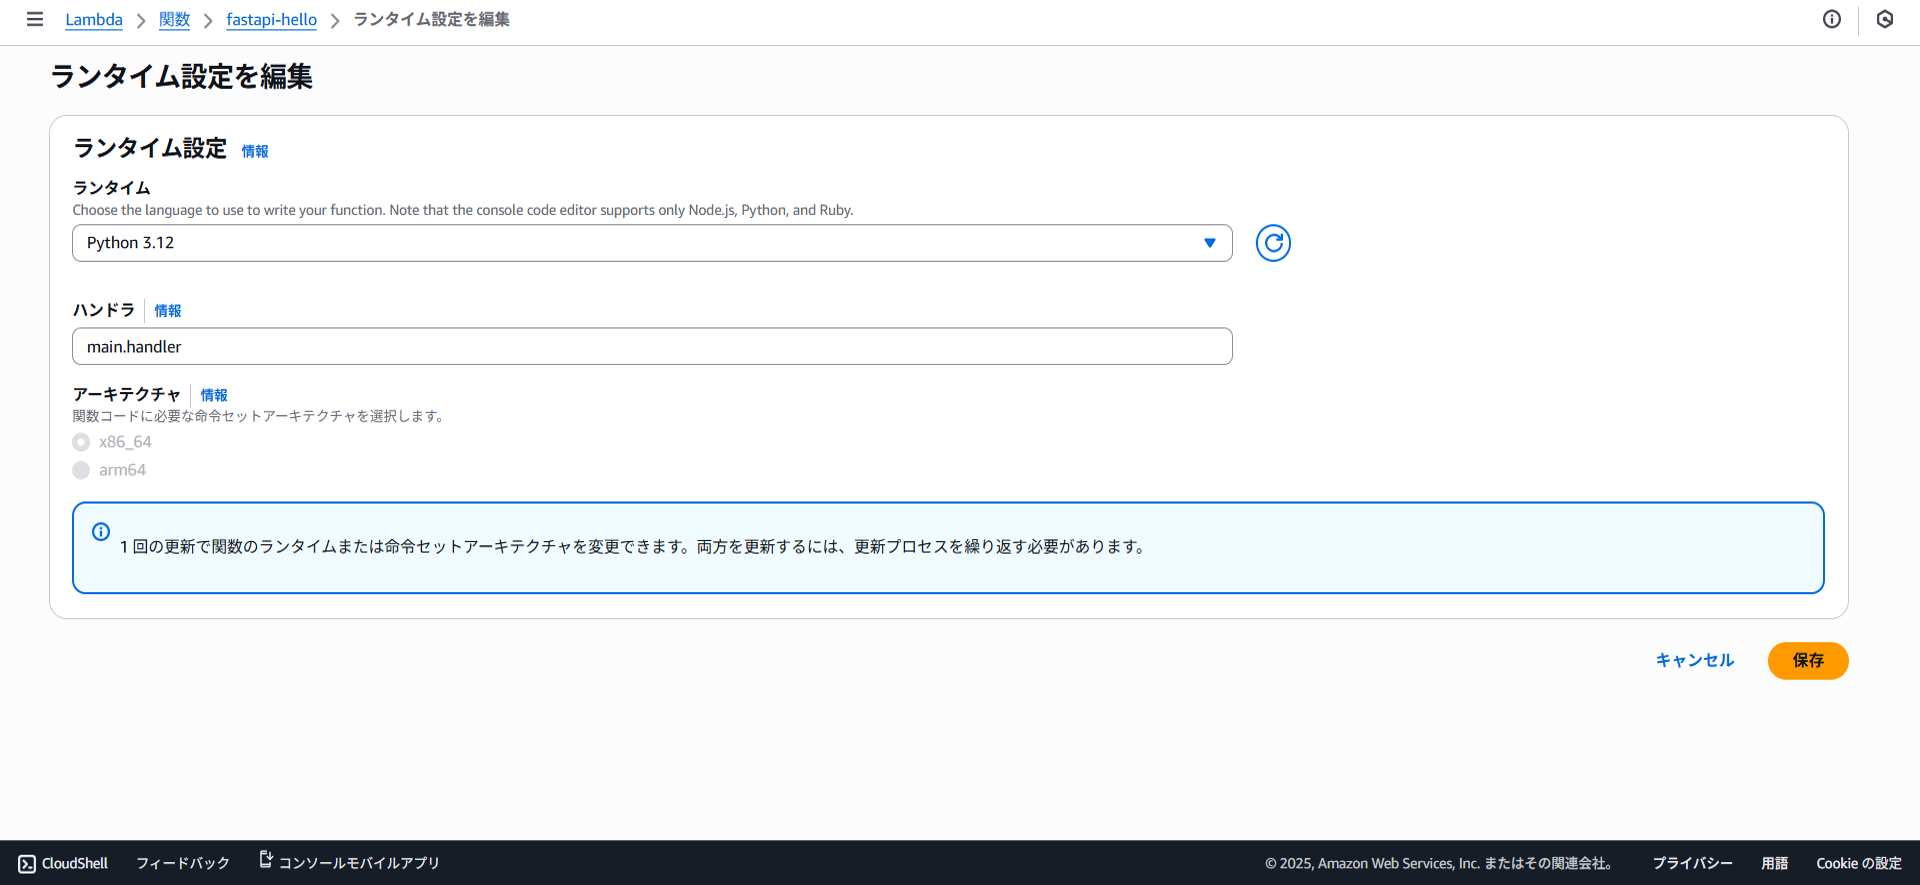The width and height of the screenshot is (1920, 885).
Task: Open フィードバック in the footer
Action: tap(183, 863)
